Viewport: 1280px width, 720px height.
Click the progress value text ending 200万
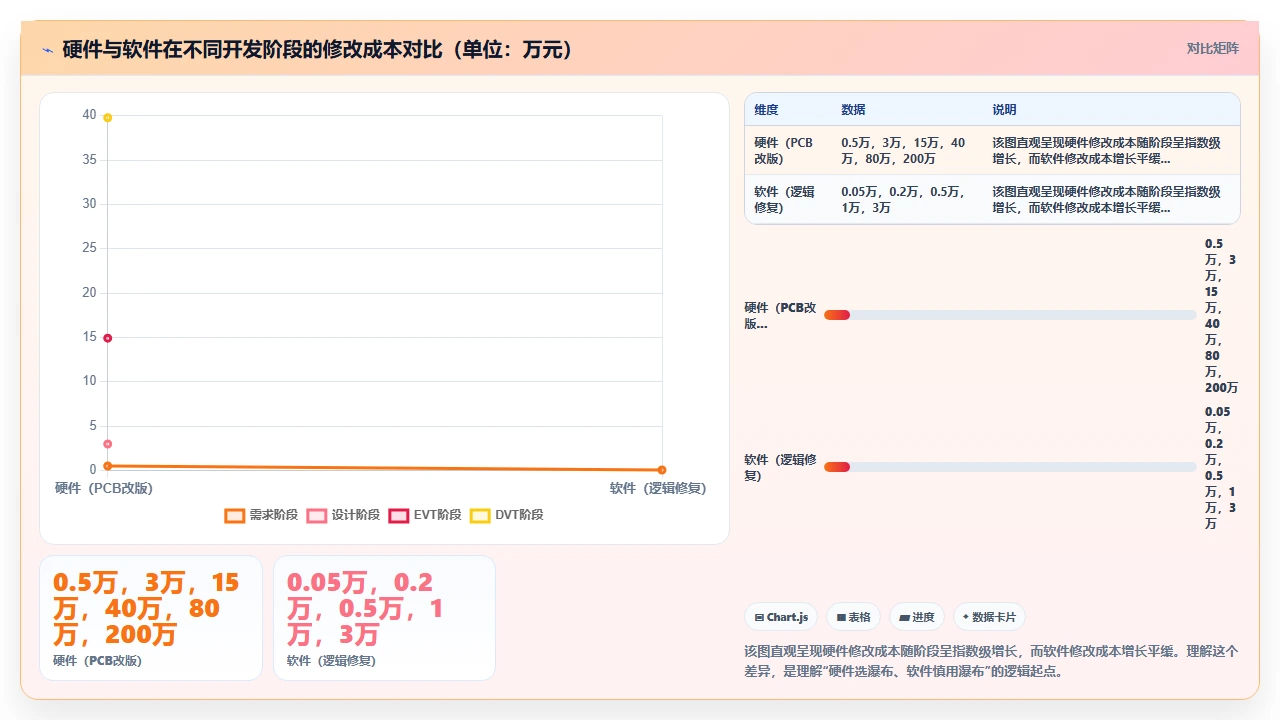coord(1221,315)
